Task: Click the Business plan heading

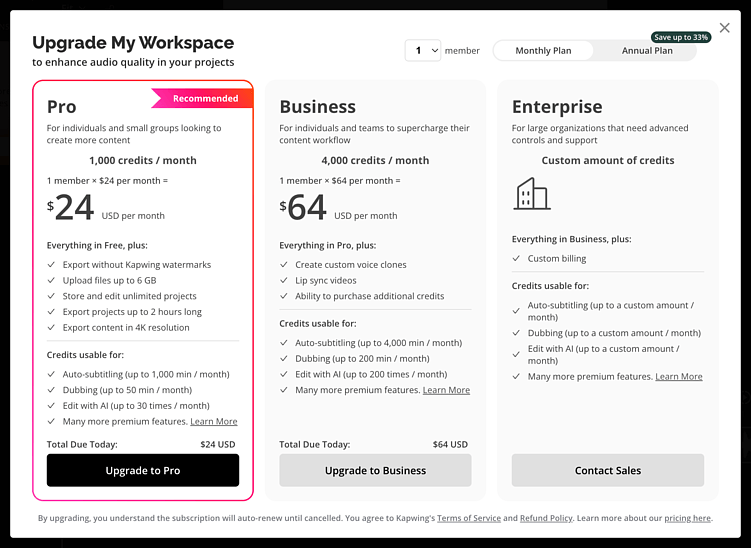Action: (318, 106)
